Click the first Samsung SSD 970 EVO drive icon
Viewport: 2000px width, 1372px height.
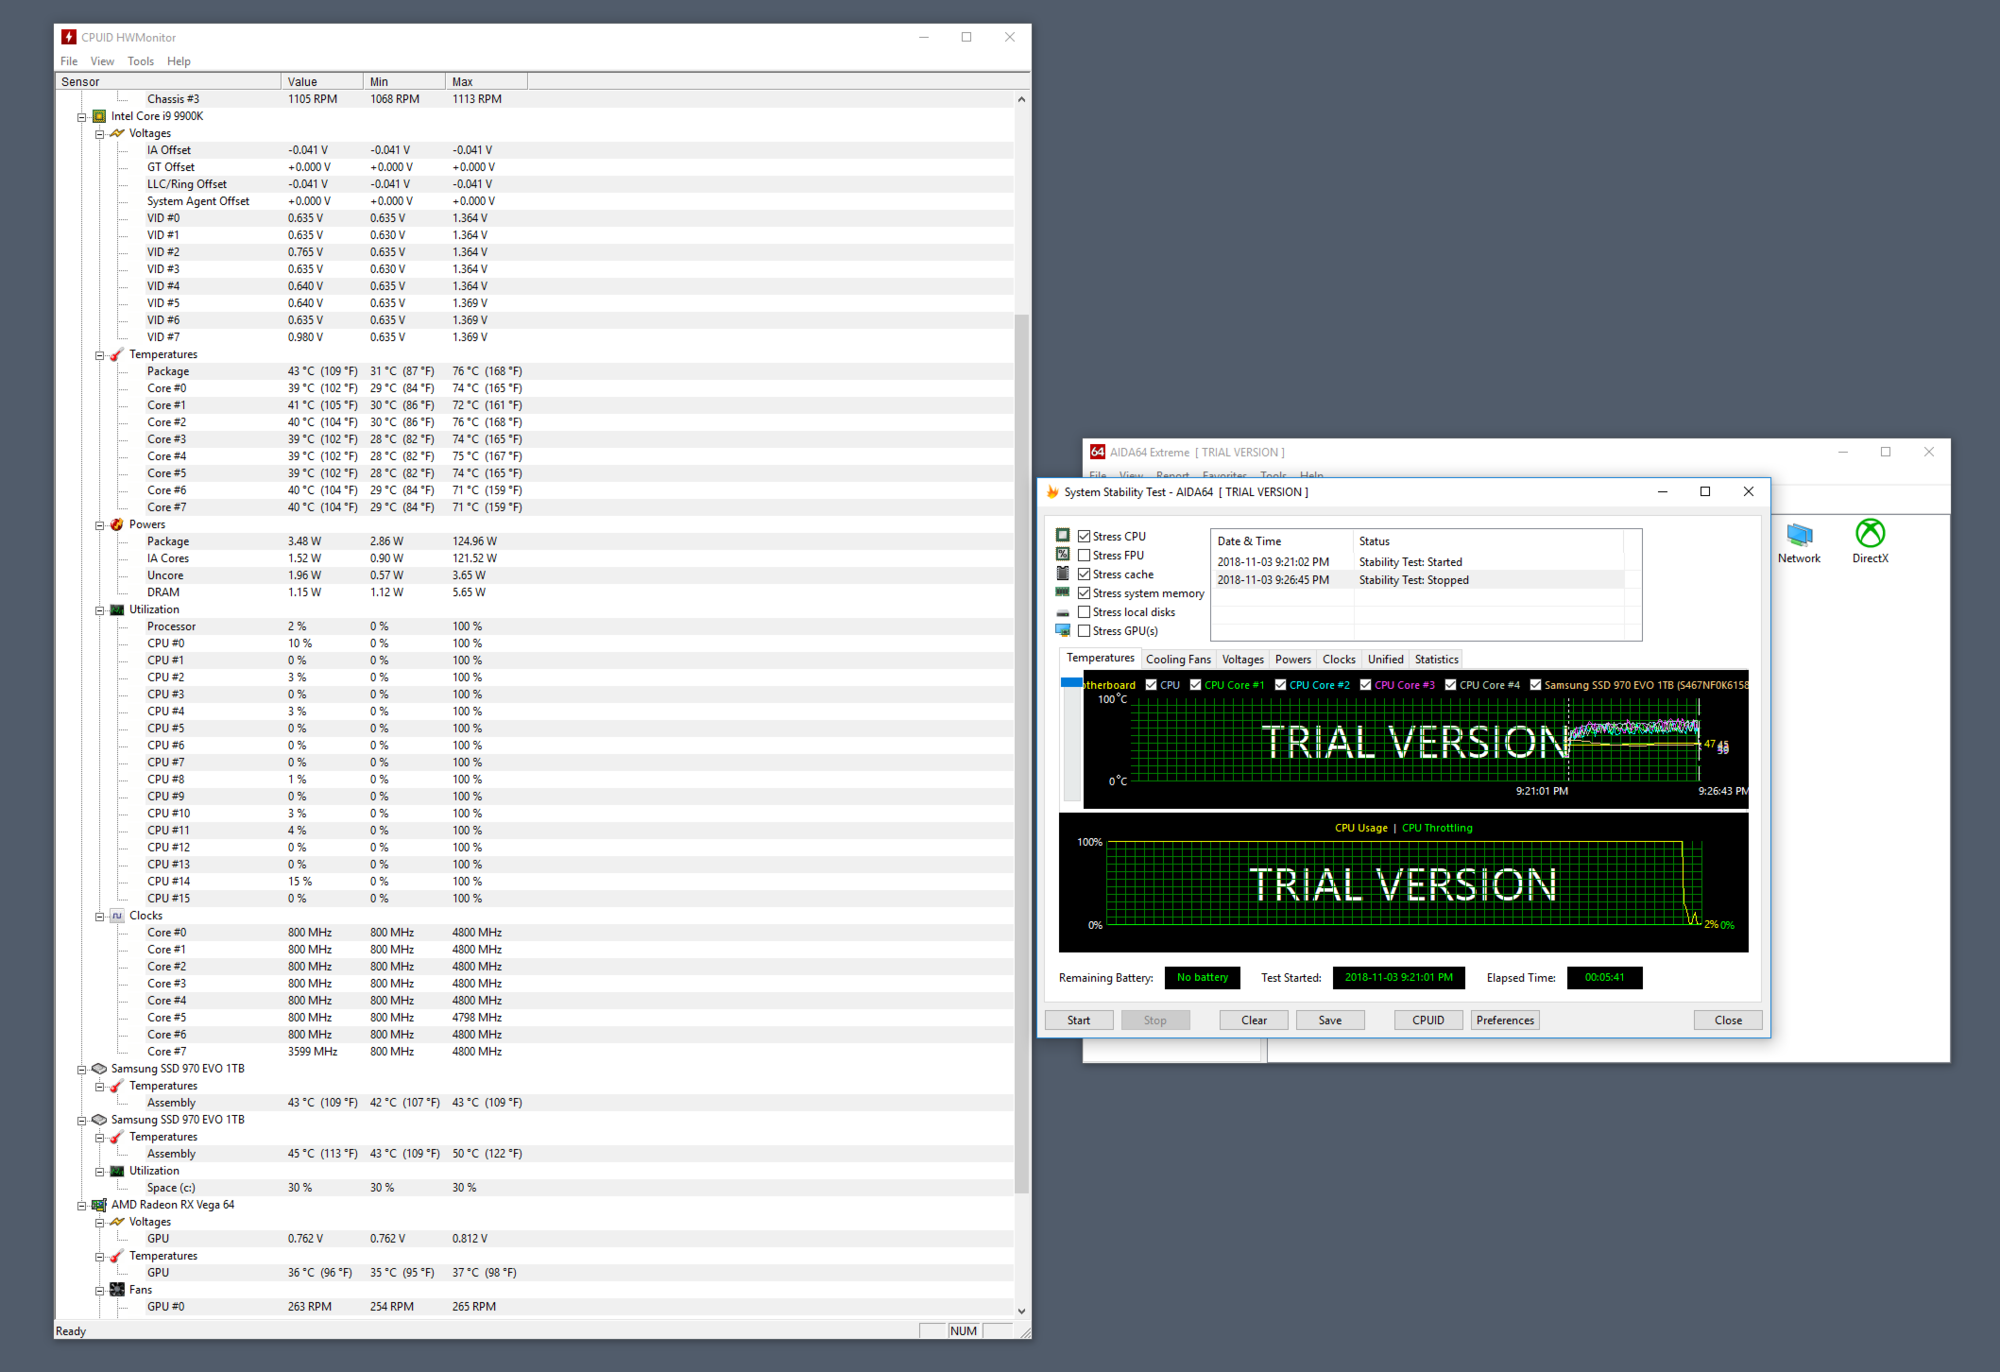99,1068
